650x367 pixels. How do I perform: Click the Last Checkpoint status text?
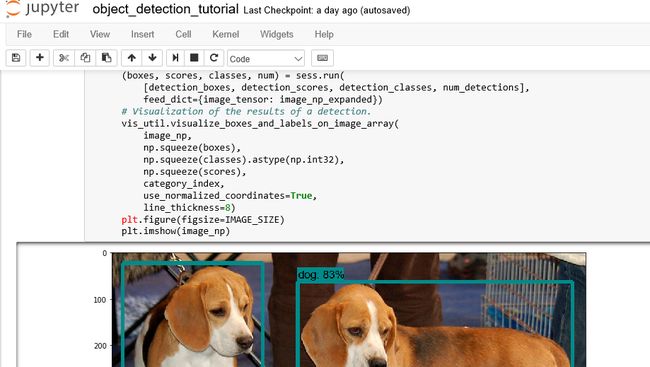327,10
